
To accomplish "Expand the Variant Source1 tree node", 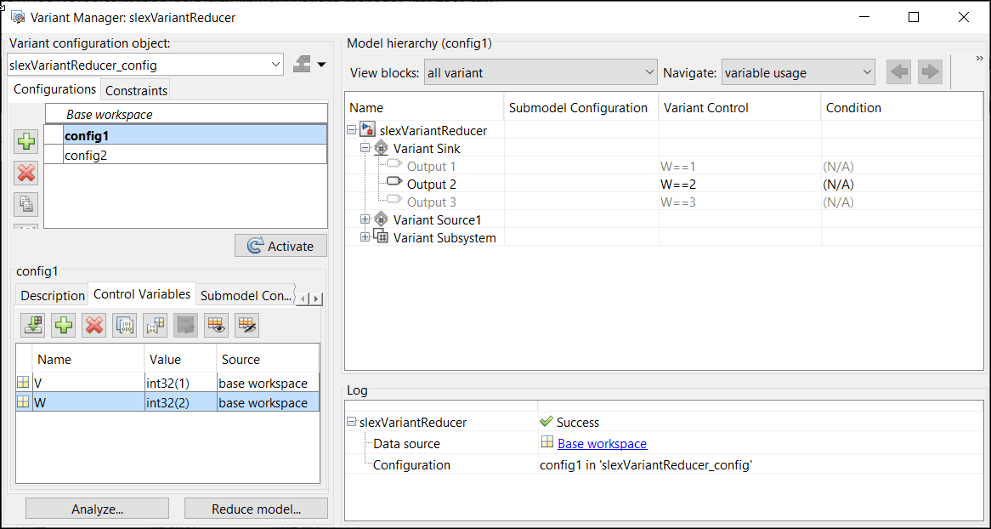I will 366,219.
